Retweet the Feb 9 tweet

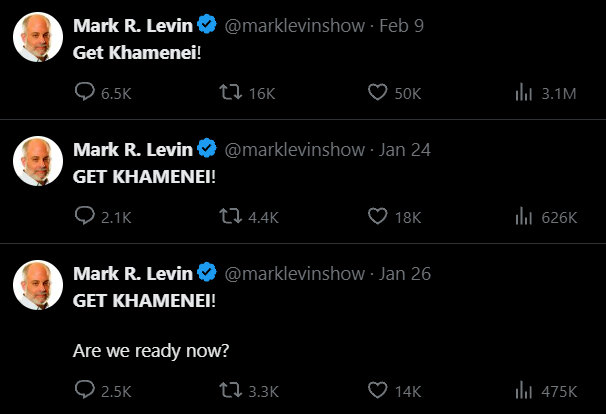tap(231, 93)
